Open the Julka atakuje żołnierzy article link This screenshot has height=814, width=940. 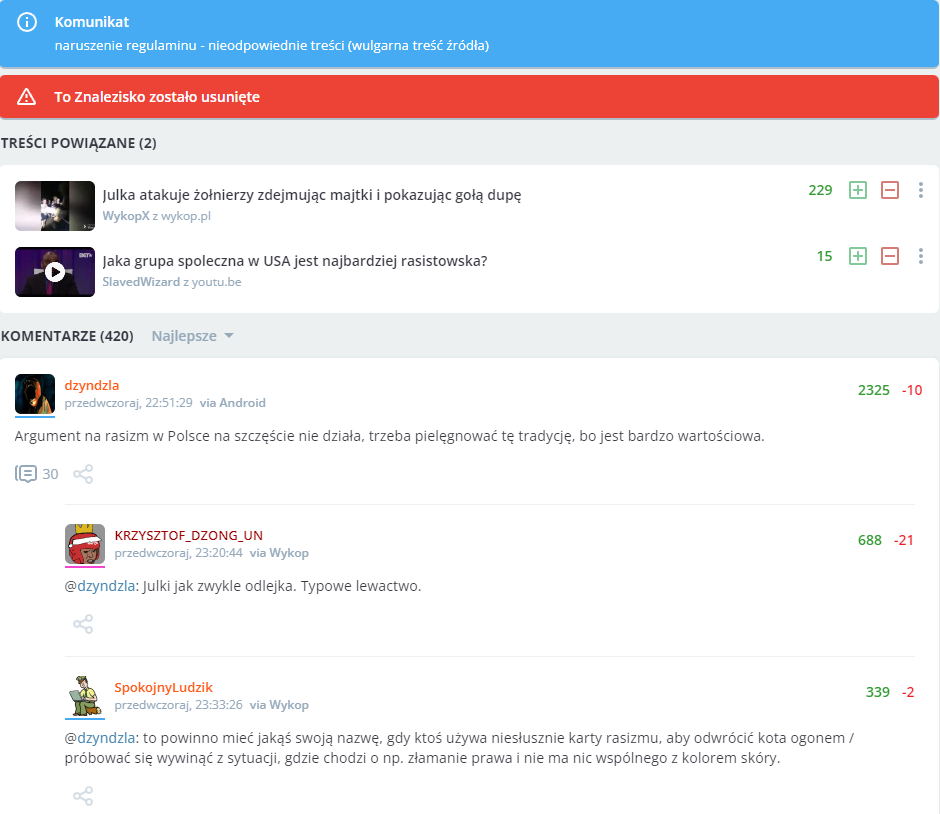312,195
